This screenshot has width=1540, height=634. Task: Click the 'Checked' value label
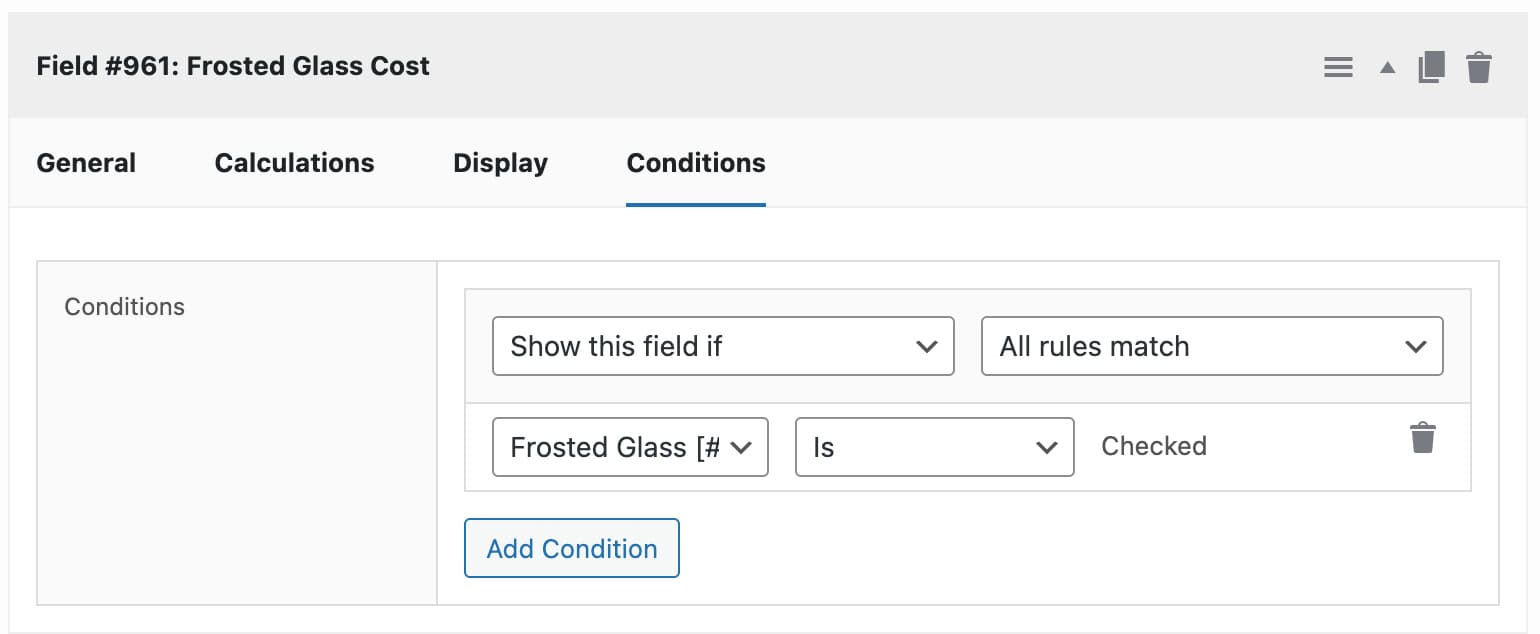(1154, 447)
